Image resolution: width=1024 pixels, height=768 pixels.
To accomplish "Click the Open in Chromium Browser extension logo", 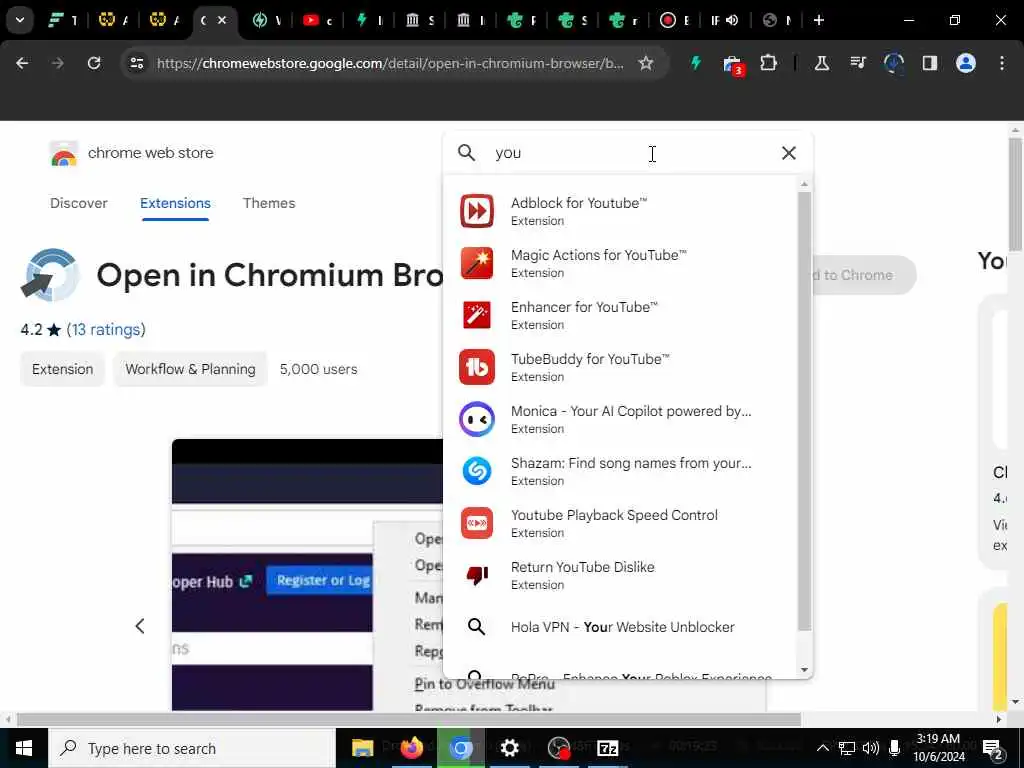I will [x=50, y=275].
